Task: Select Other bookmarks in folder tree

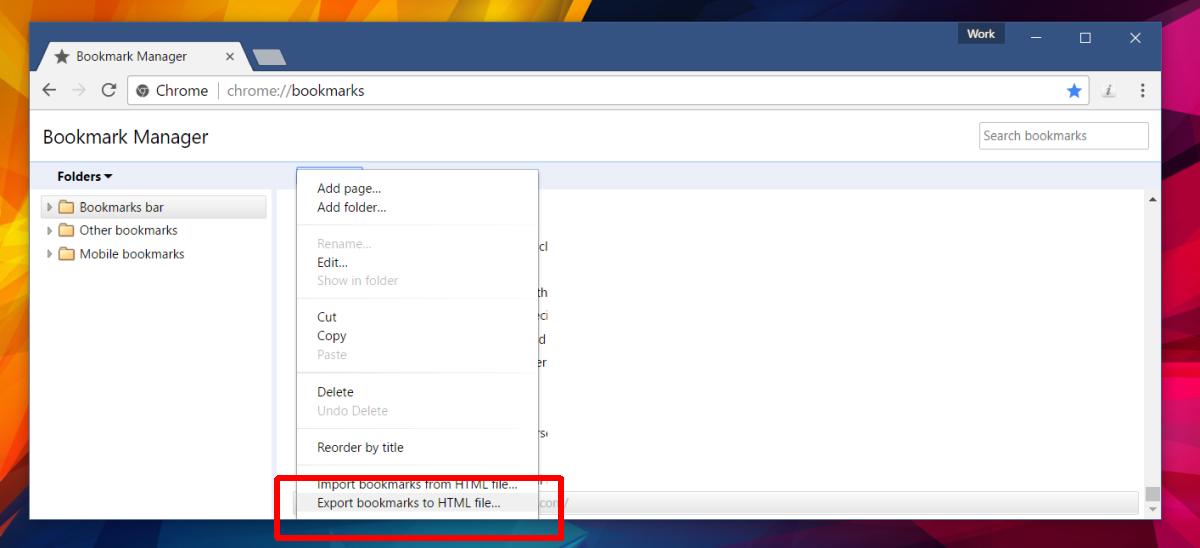Action: 128,230
